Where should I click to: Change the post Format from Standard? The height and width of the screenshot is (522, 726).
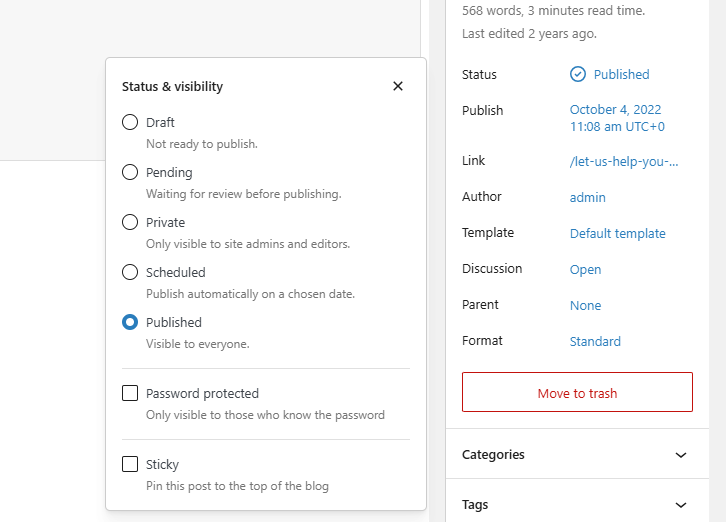(x=595, y=341)
